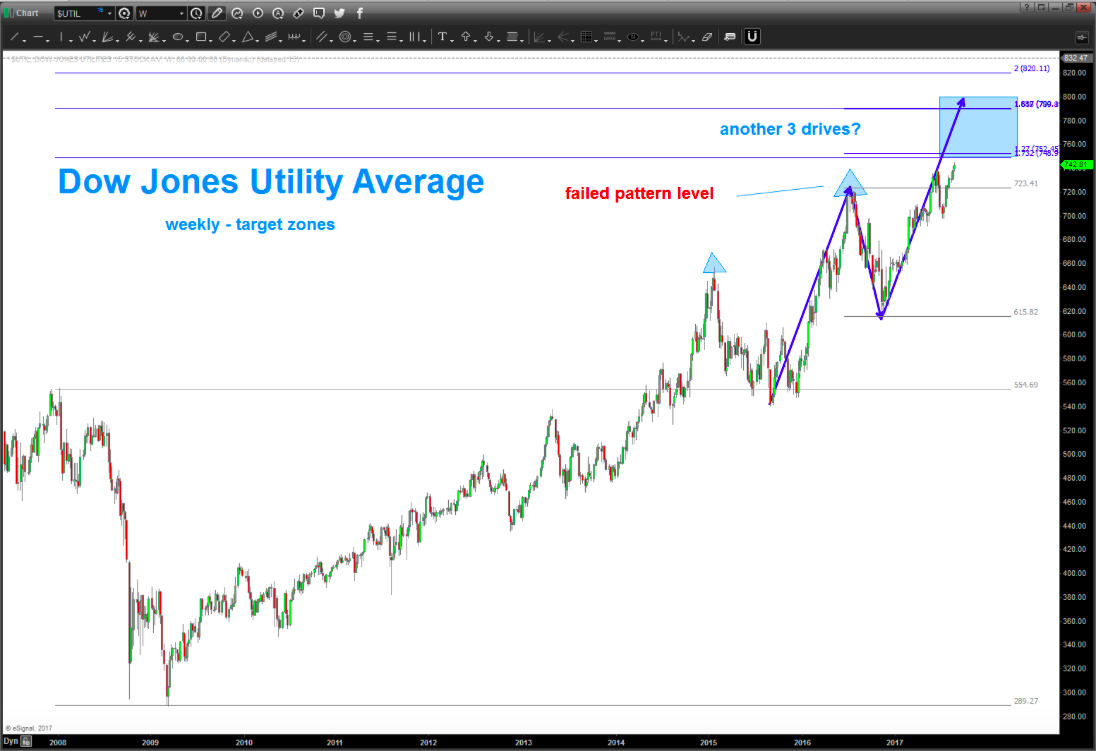Click the 2012 label on time axis
The width and height of the screenshot is (1096, 751).
pos(428,743)
